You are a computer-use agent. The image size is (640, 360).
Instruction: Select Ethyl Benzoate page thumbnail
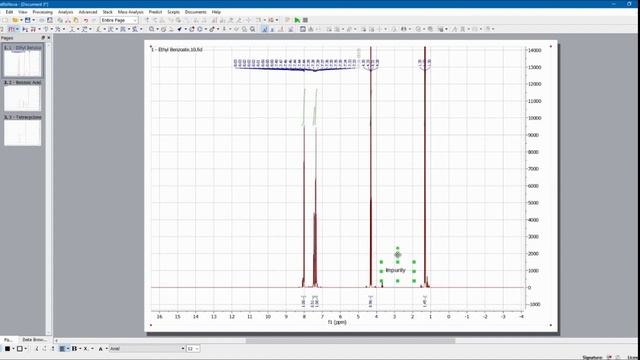tap(23, 61)
